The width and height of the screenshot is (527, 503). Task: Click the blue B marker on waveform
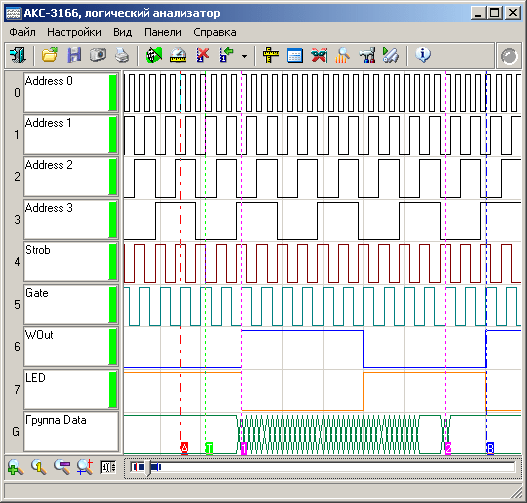(x=490, y=448)
